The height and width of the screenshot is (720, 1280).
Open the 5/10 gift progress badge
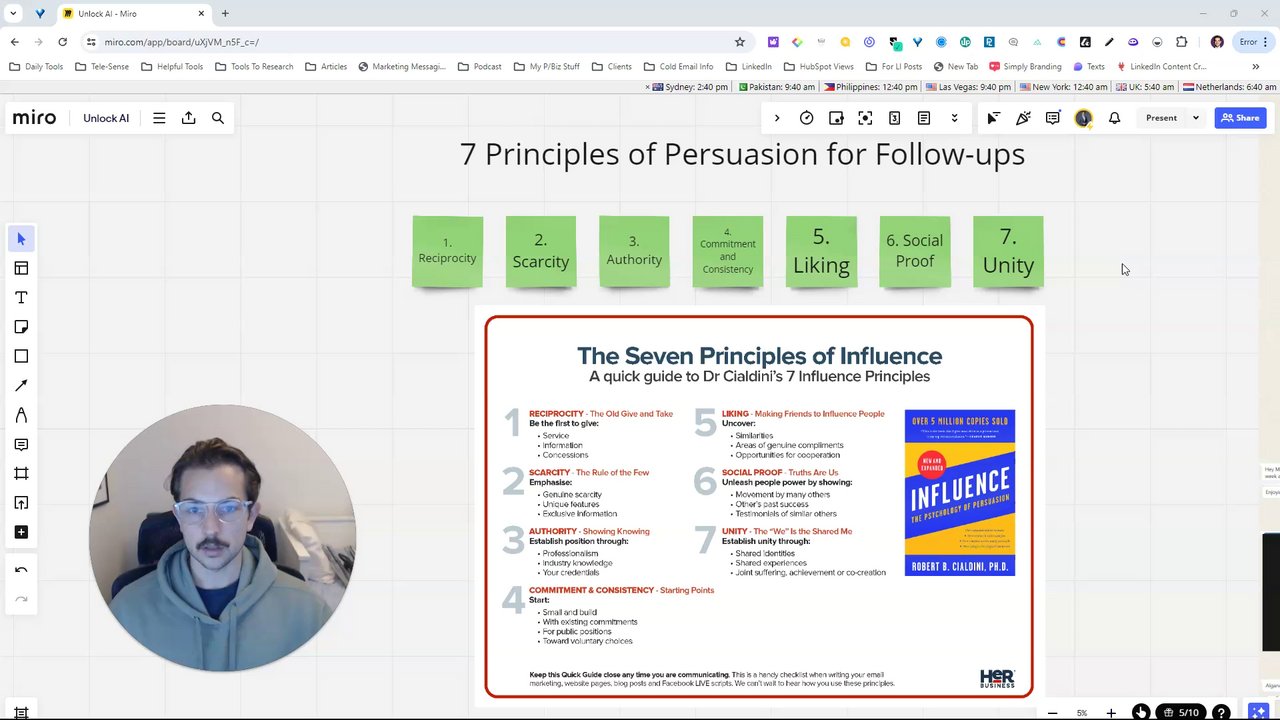(1181, 713)
